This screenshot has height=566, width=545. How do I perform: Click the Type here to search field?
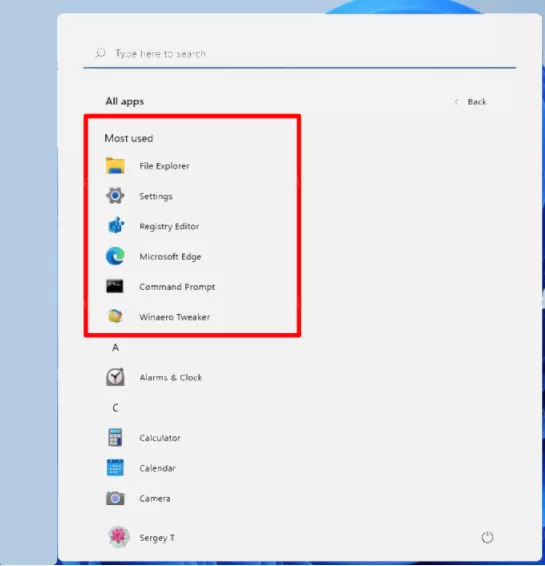(300, 54)
